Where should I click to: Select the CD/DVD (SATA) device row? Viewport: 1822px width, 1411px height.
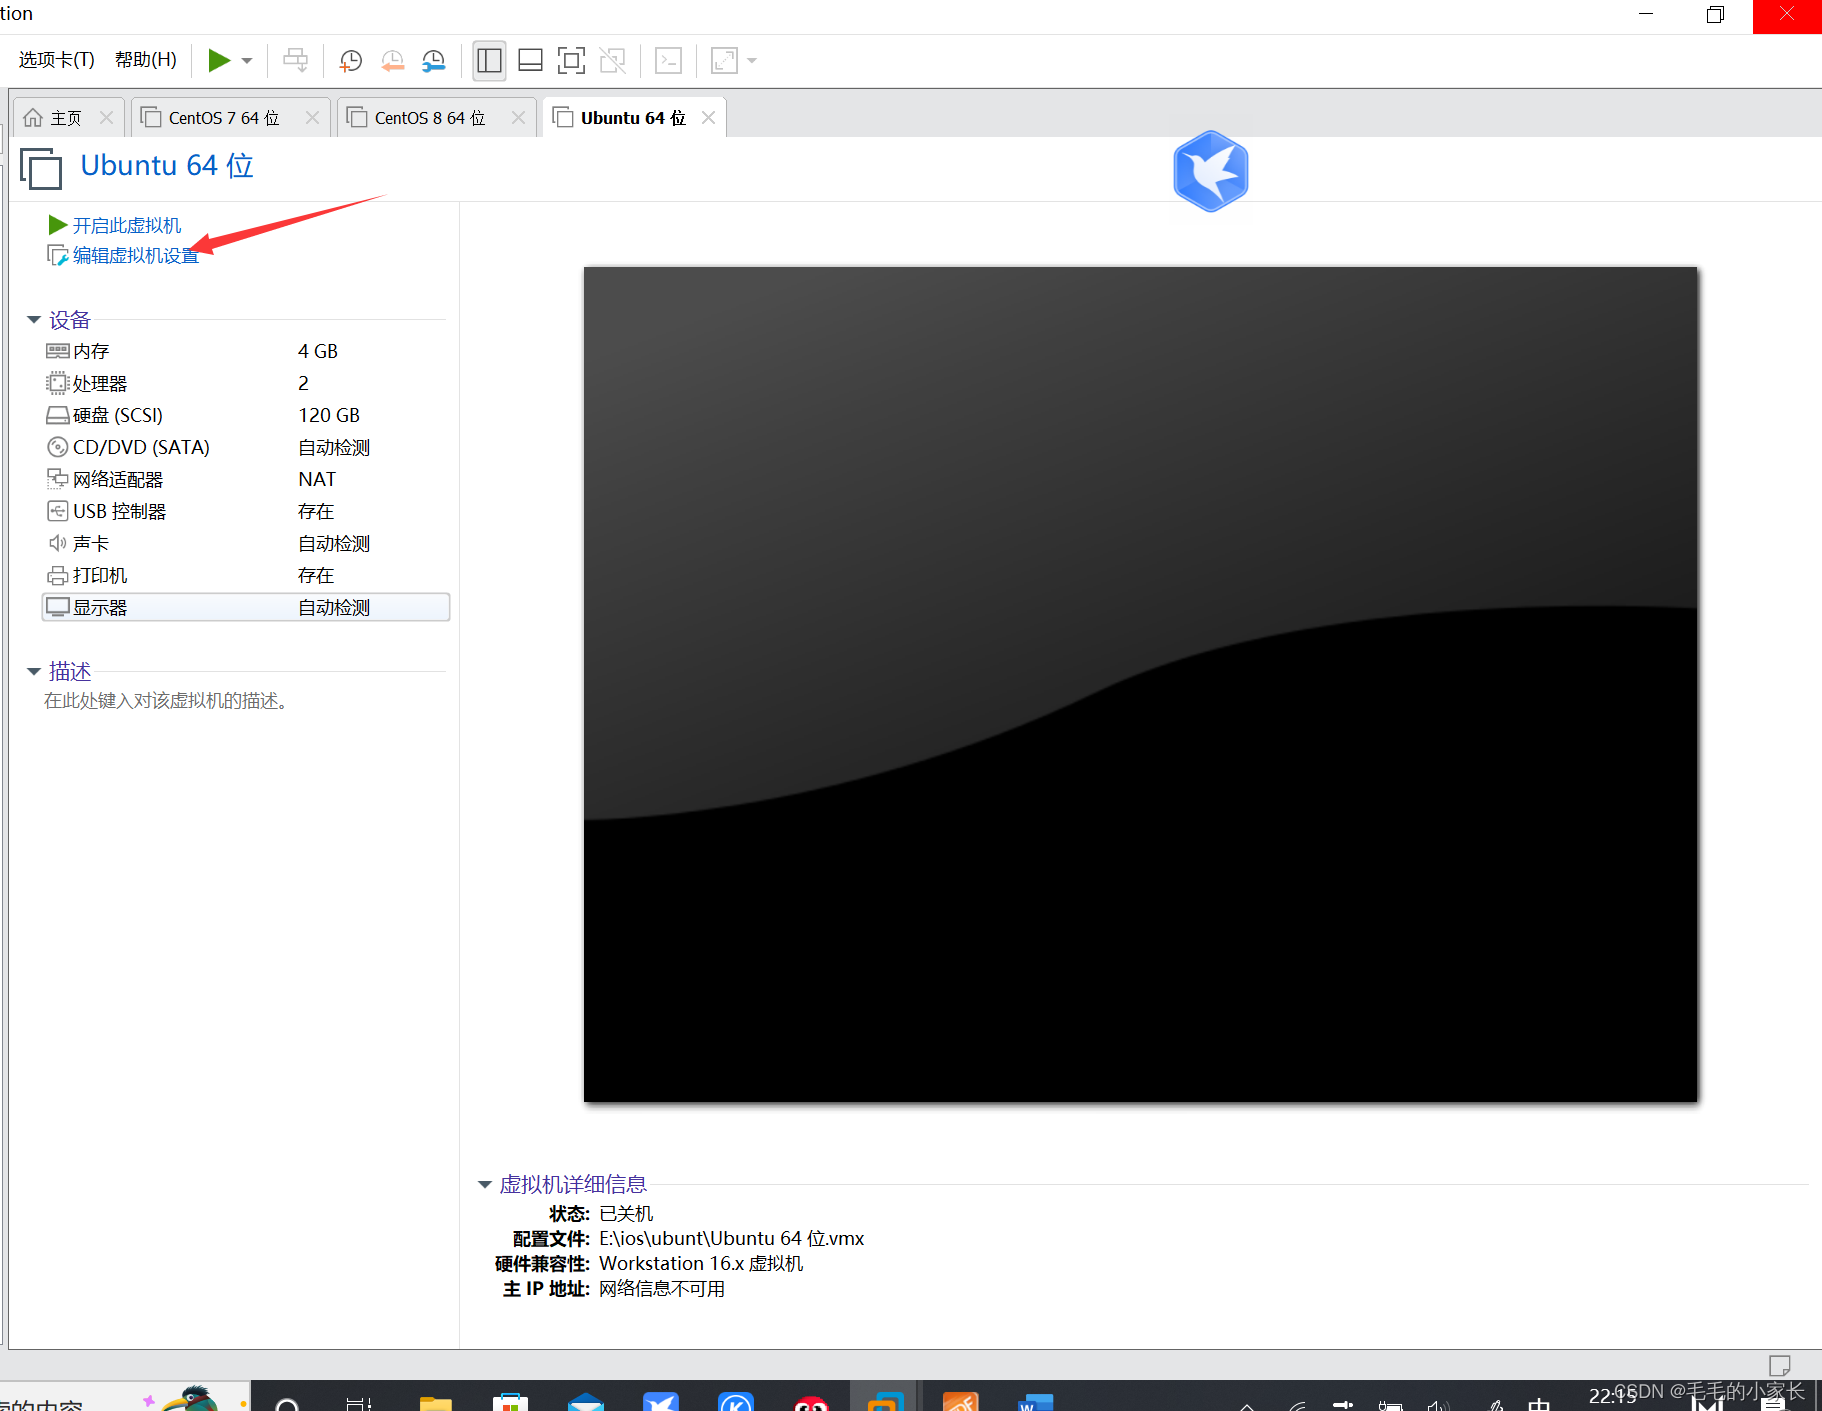click(245, 447)
